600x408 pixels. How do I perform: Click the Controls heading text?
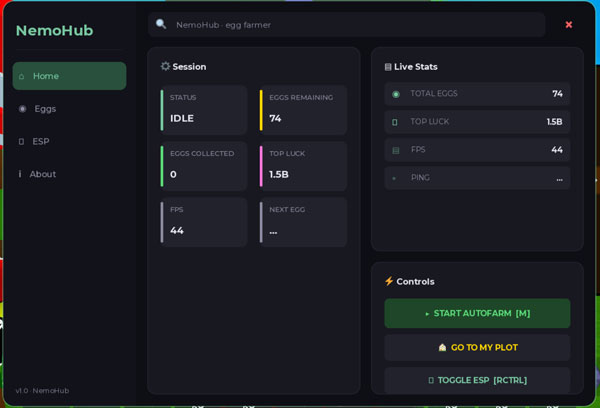416,281
